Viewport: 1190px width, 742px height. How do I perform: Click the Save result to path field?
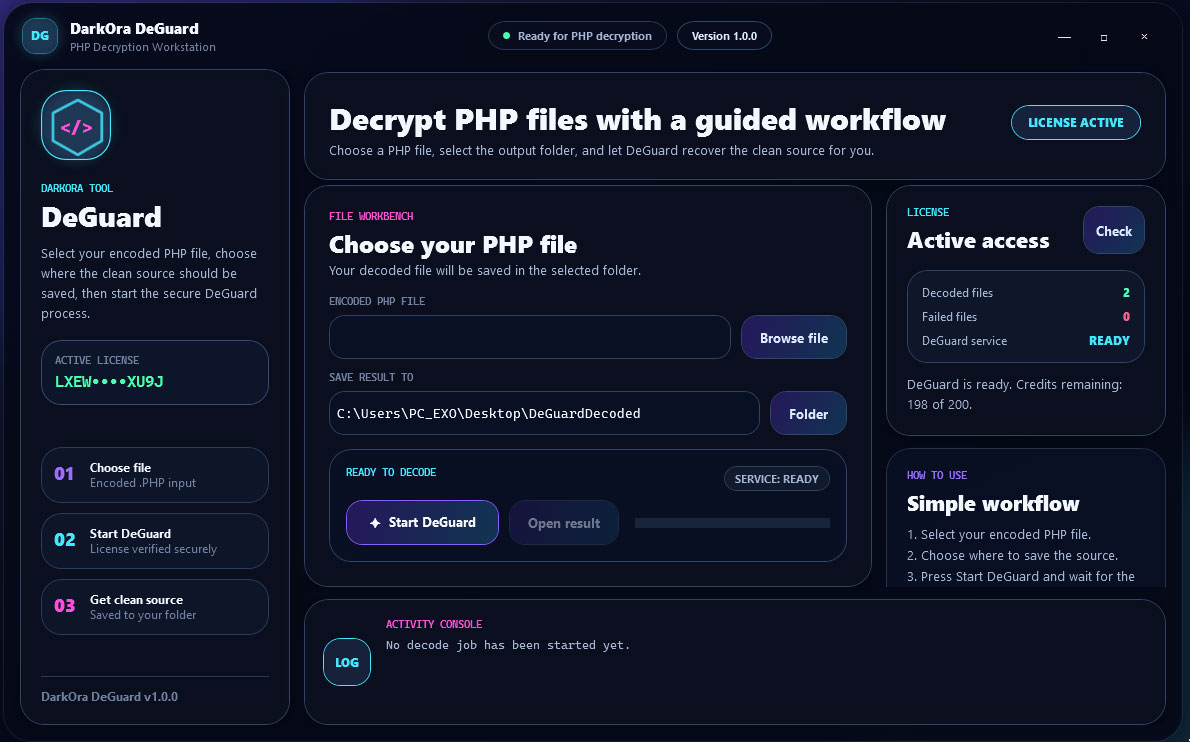[x=544, y=413]
